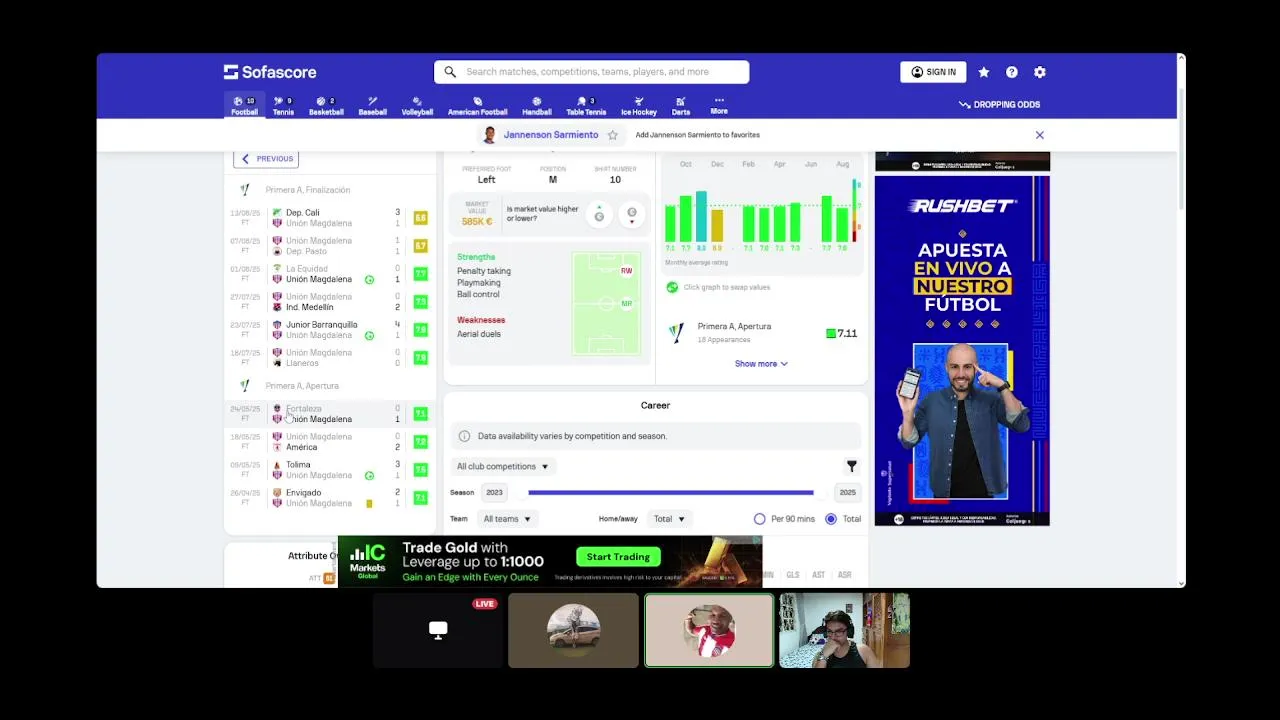This screenshot has height=720, width=1280.
Task: Open Primera A, Finalización competition header
Action: coord(307,190)
